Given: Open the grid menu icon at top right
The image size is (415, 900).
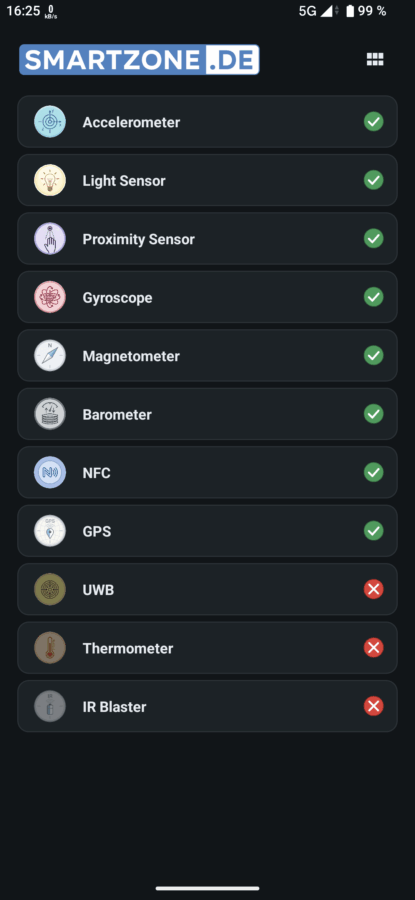Looking at the screenshot, I should tap(375, 60).
